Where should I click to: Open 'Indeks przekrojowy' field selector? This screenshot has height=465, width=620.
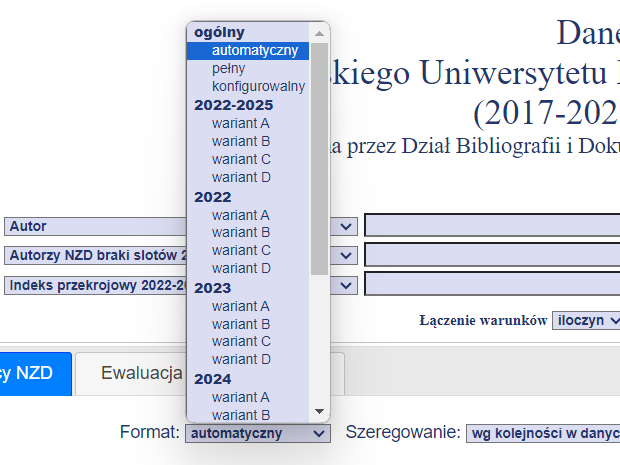346,285
